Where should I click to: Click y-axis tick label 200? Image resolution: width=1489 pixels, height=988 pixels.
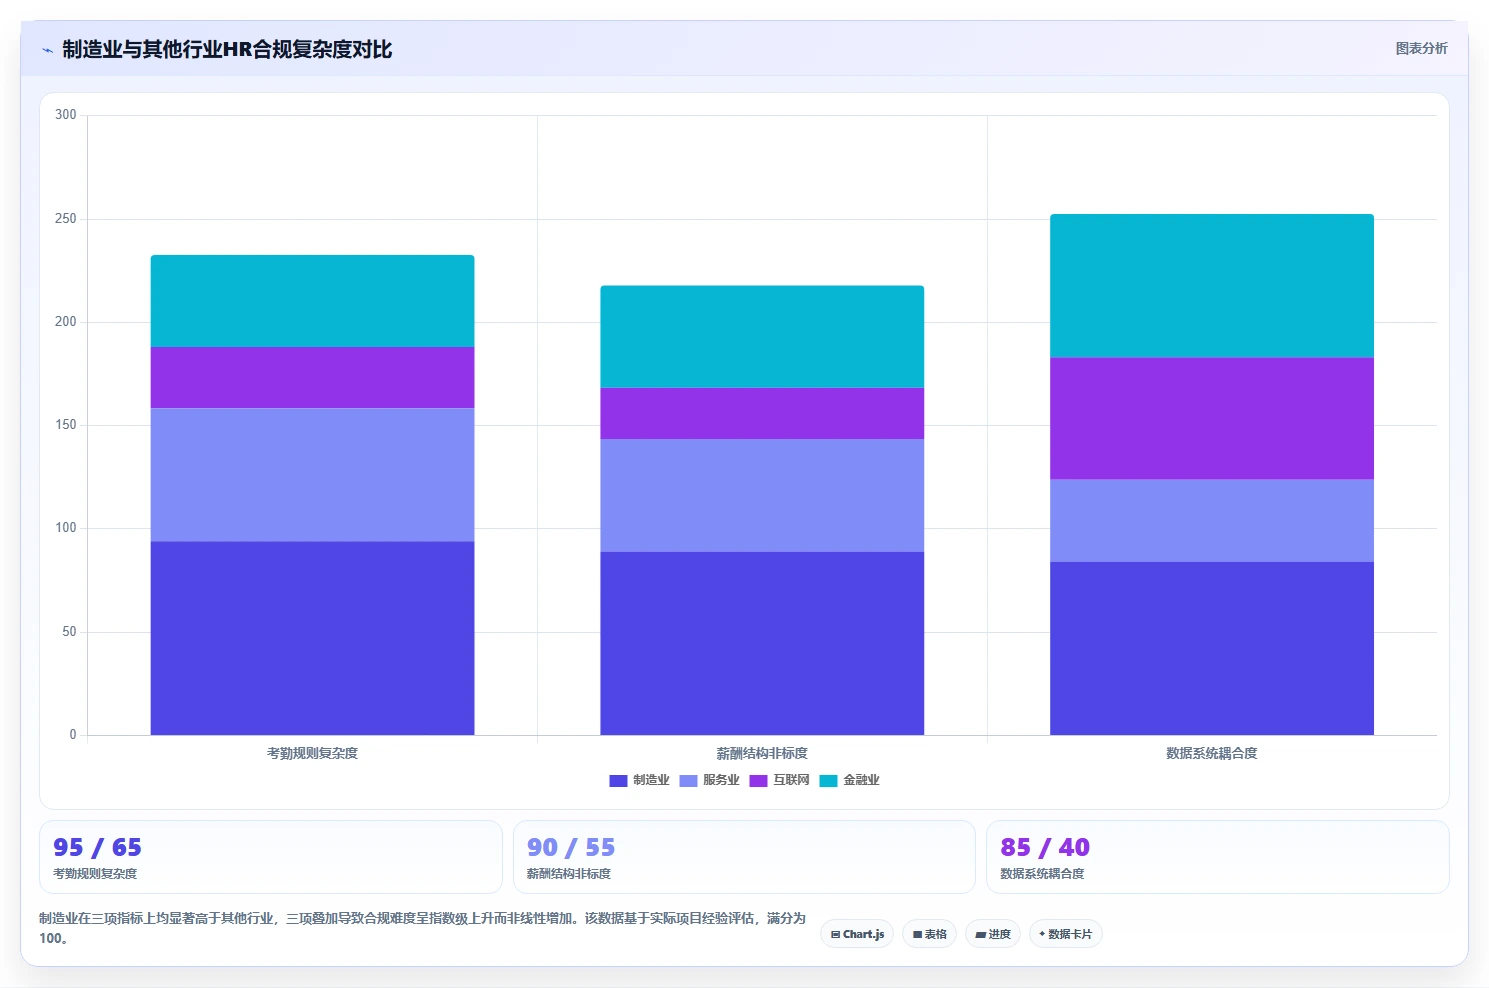(66, 322)
